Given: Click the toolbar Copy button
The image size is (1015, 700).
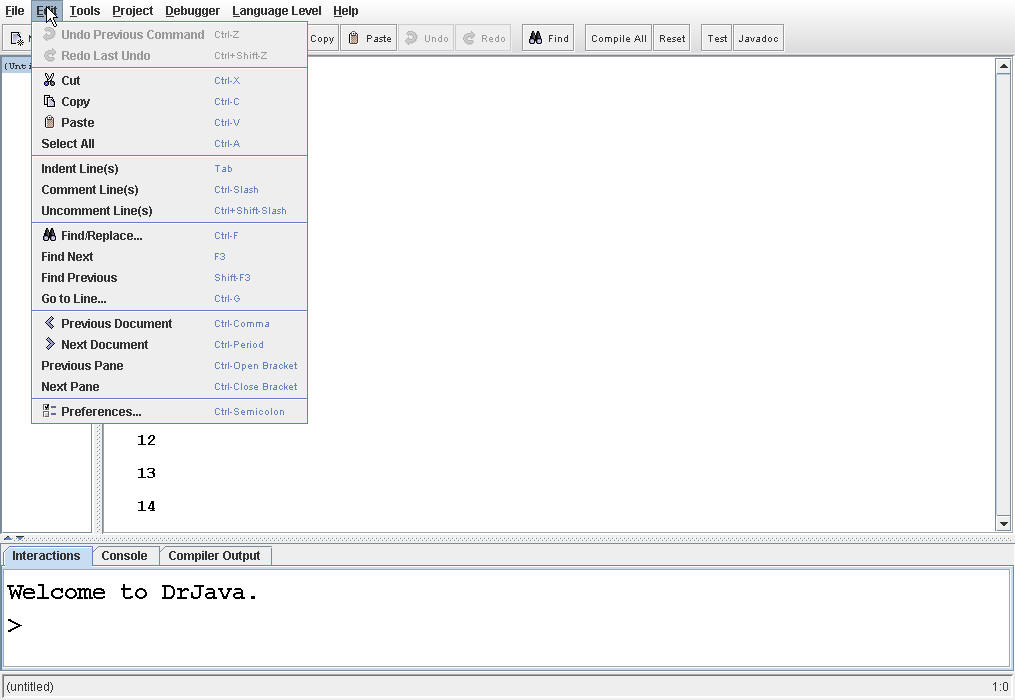Looking at the screenshot, I should click(x=322, y=38).
